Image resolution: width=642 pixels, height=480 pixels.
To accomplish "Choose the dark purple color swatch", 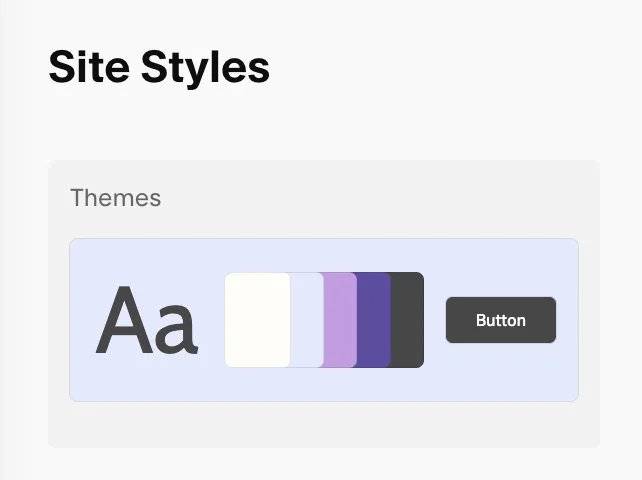I will (373, 320).
